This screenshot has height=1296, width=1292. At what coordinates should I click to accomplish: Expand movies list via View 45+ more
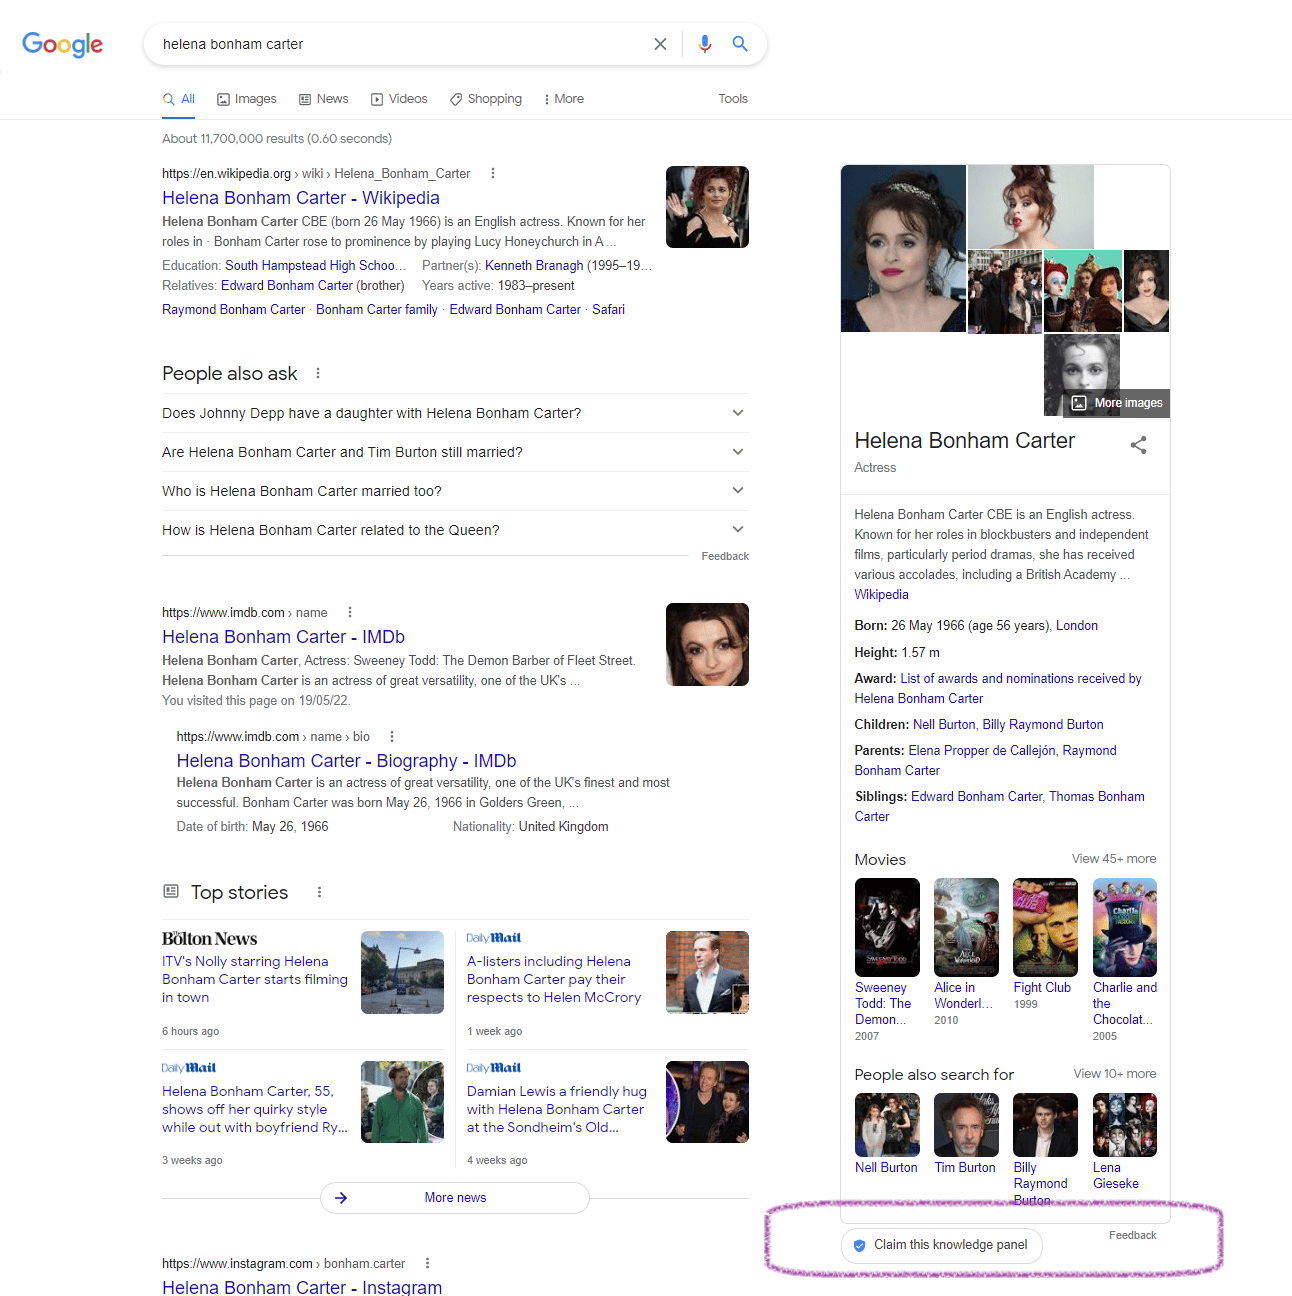pos(1114,859)
